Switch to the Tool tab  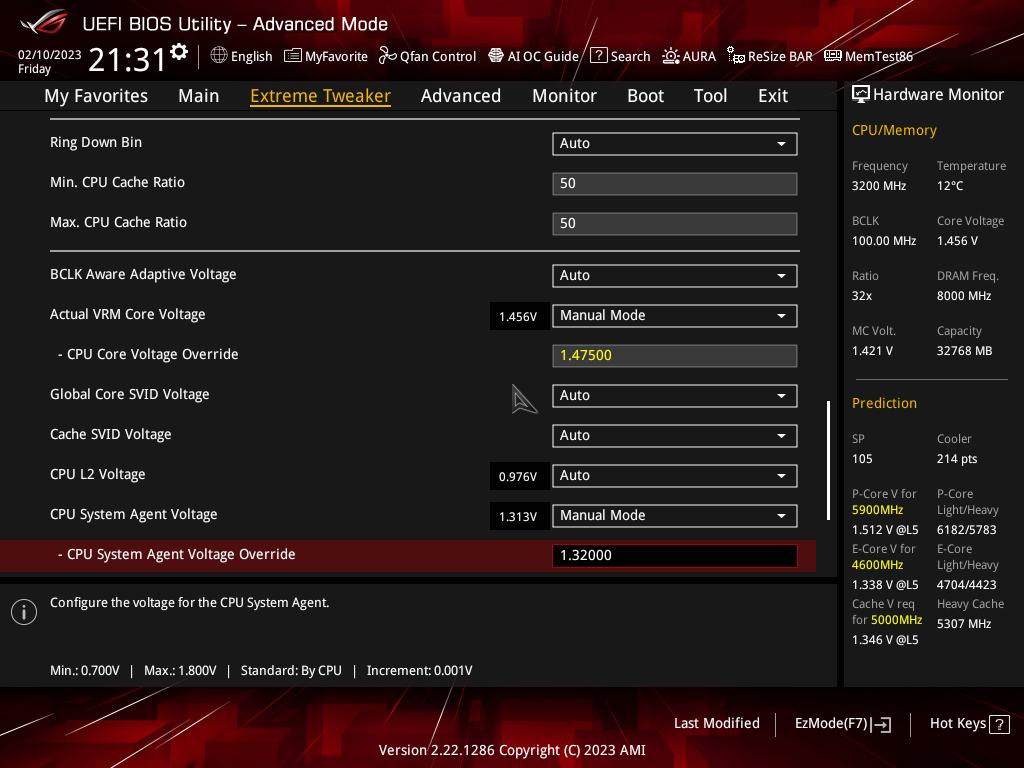tap(711, 96)
